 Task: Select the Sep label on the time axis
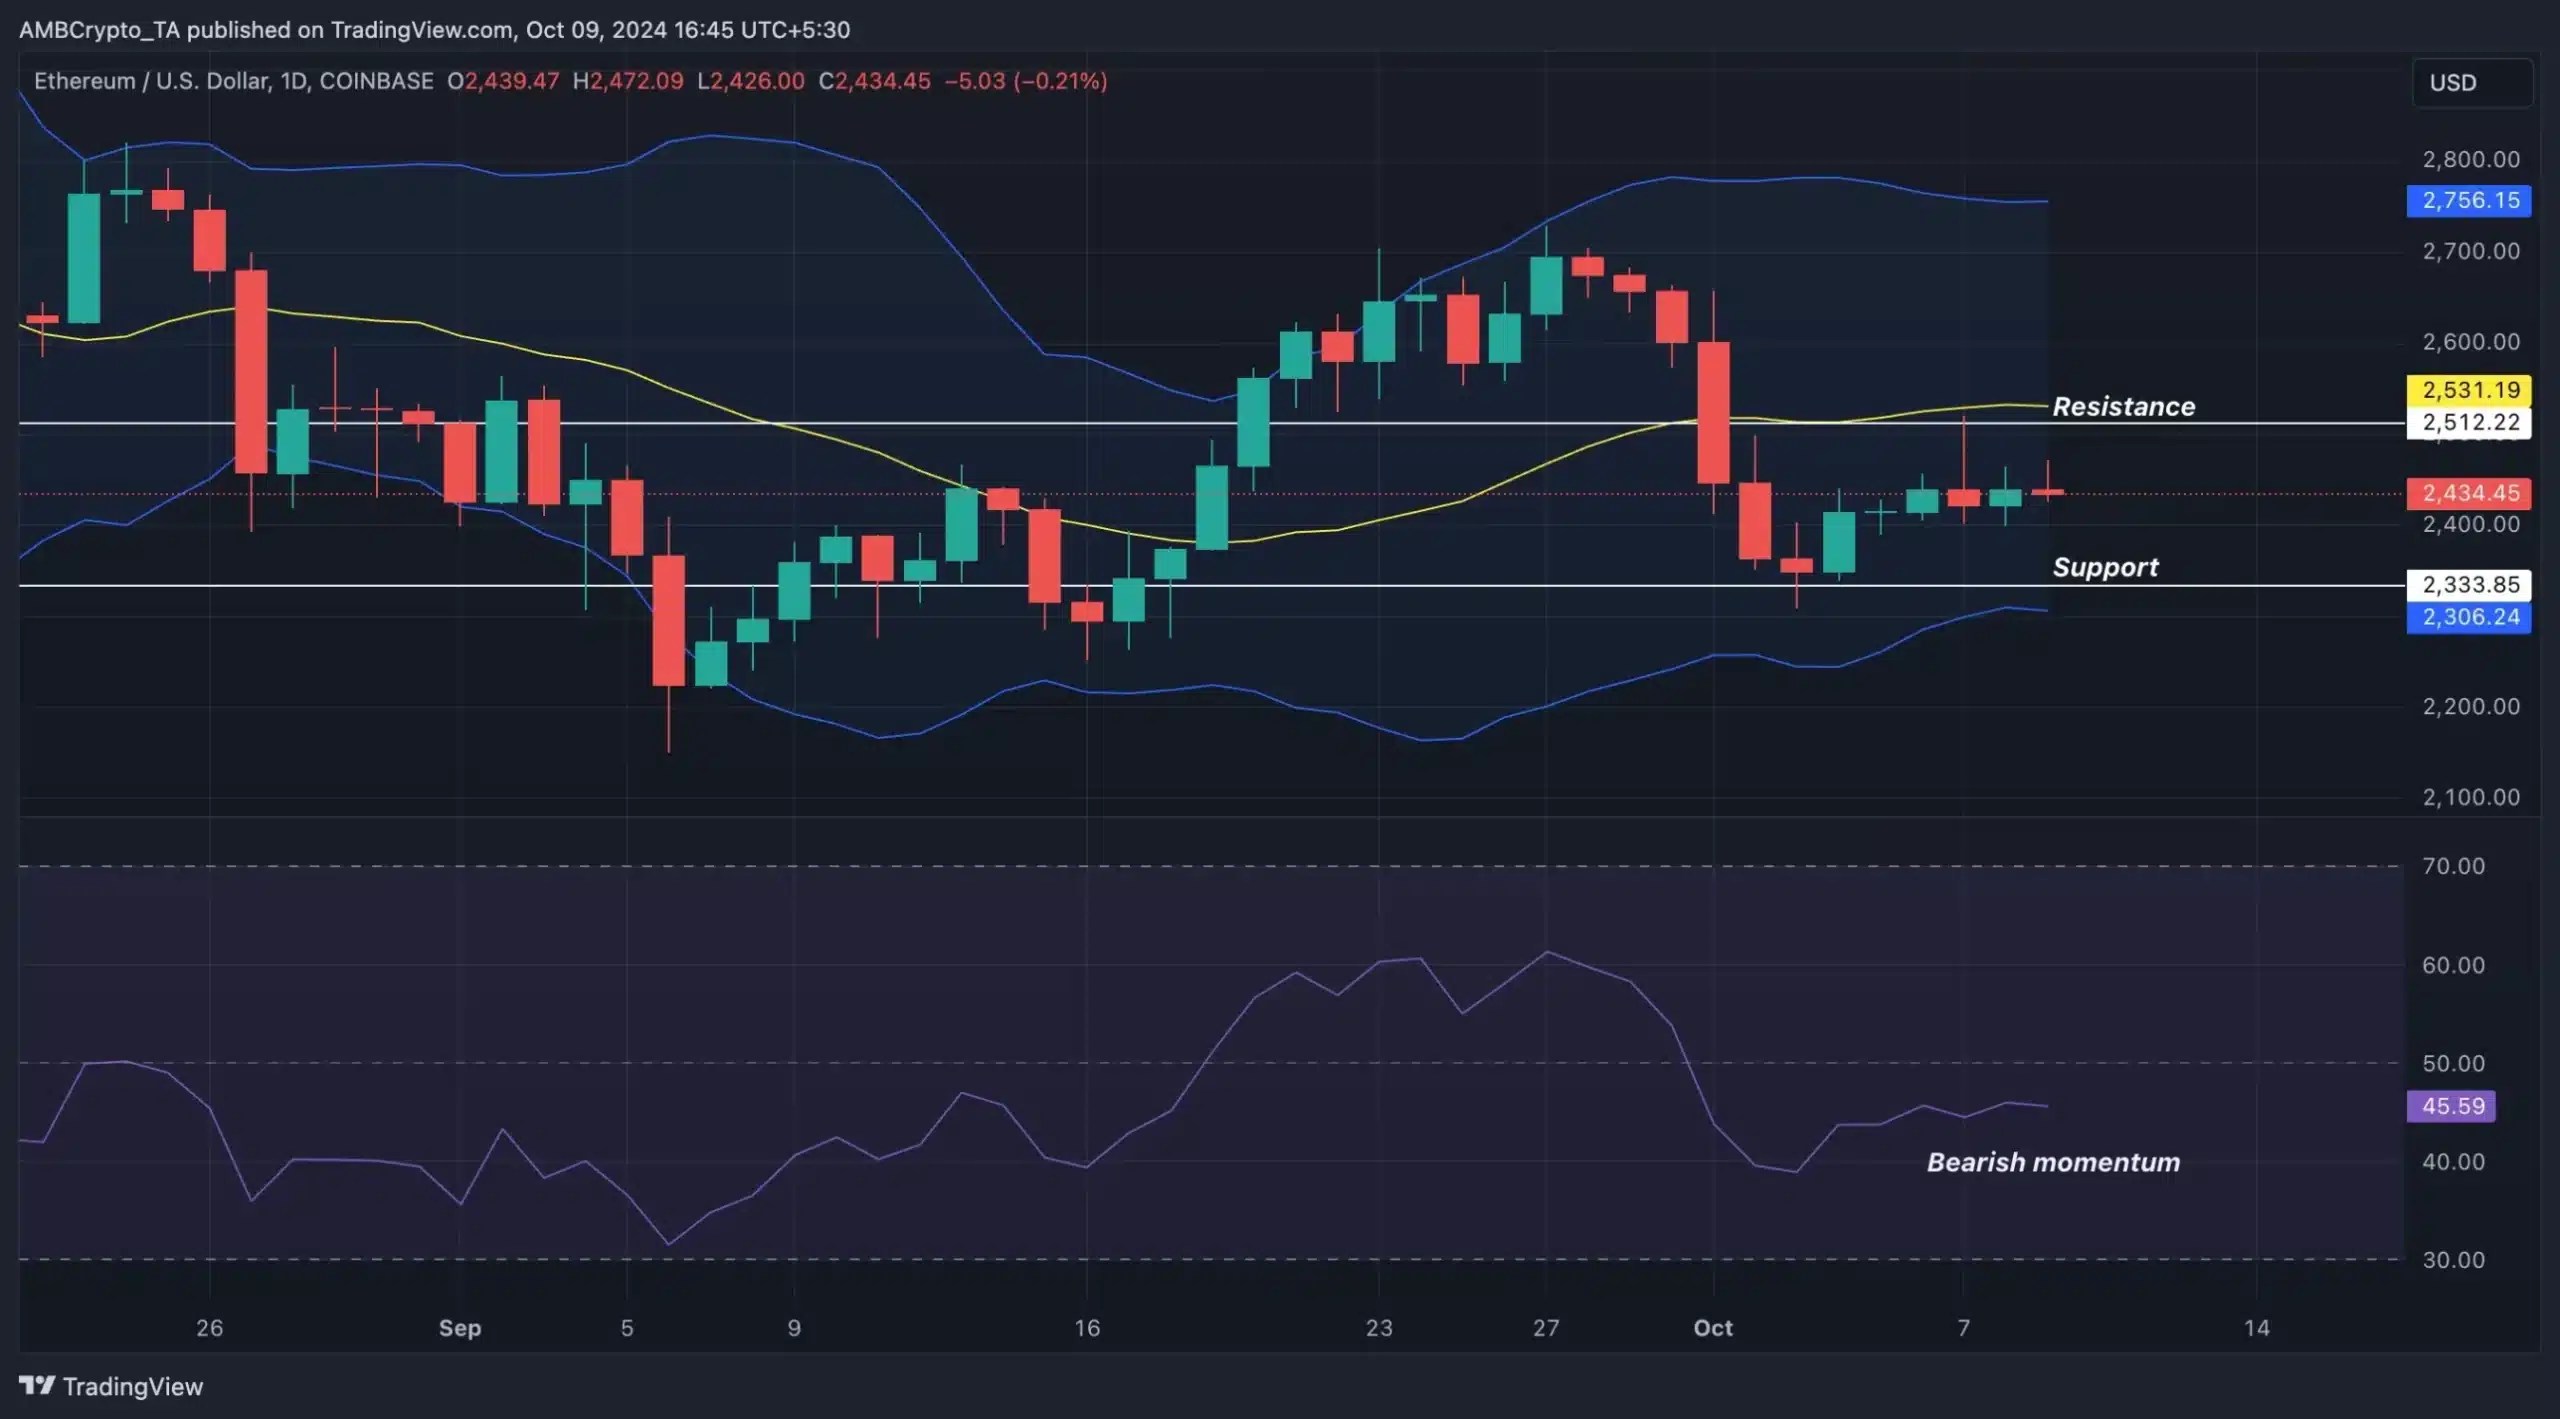(459, 1328)
